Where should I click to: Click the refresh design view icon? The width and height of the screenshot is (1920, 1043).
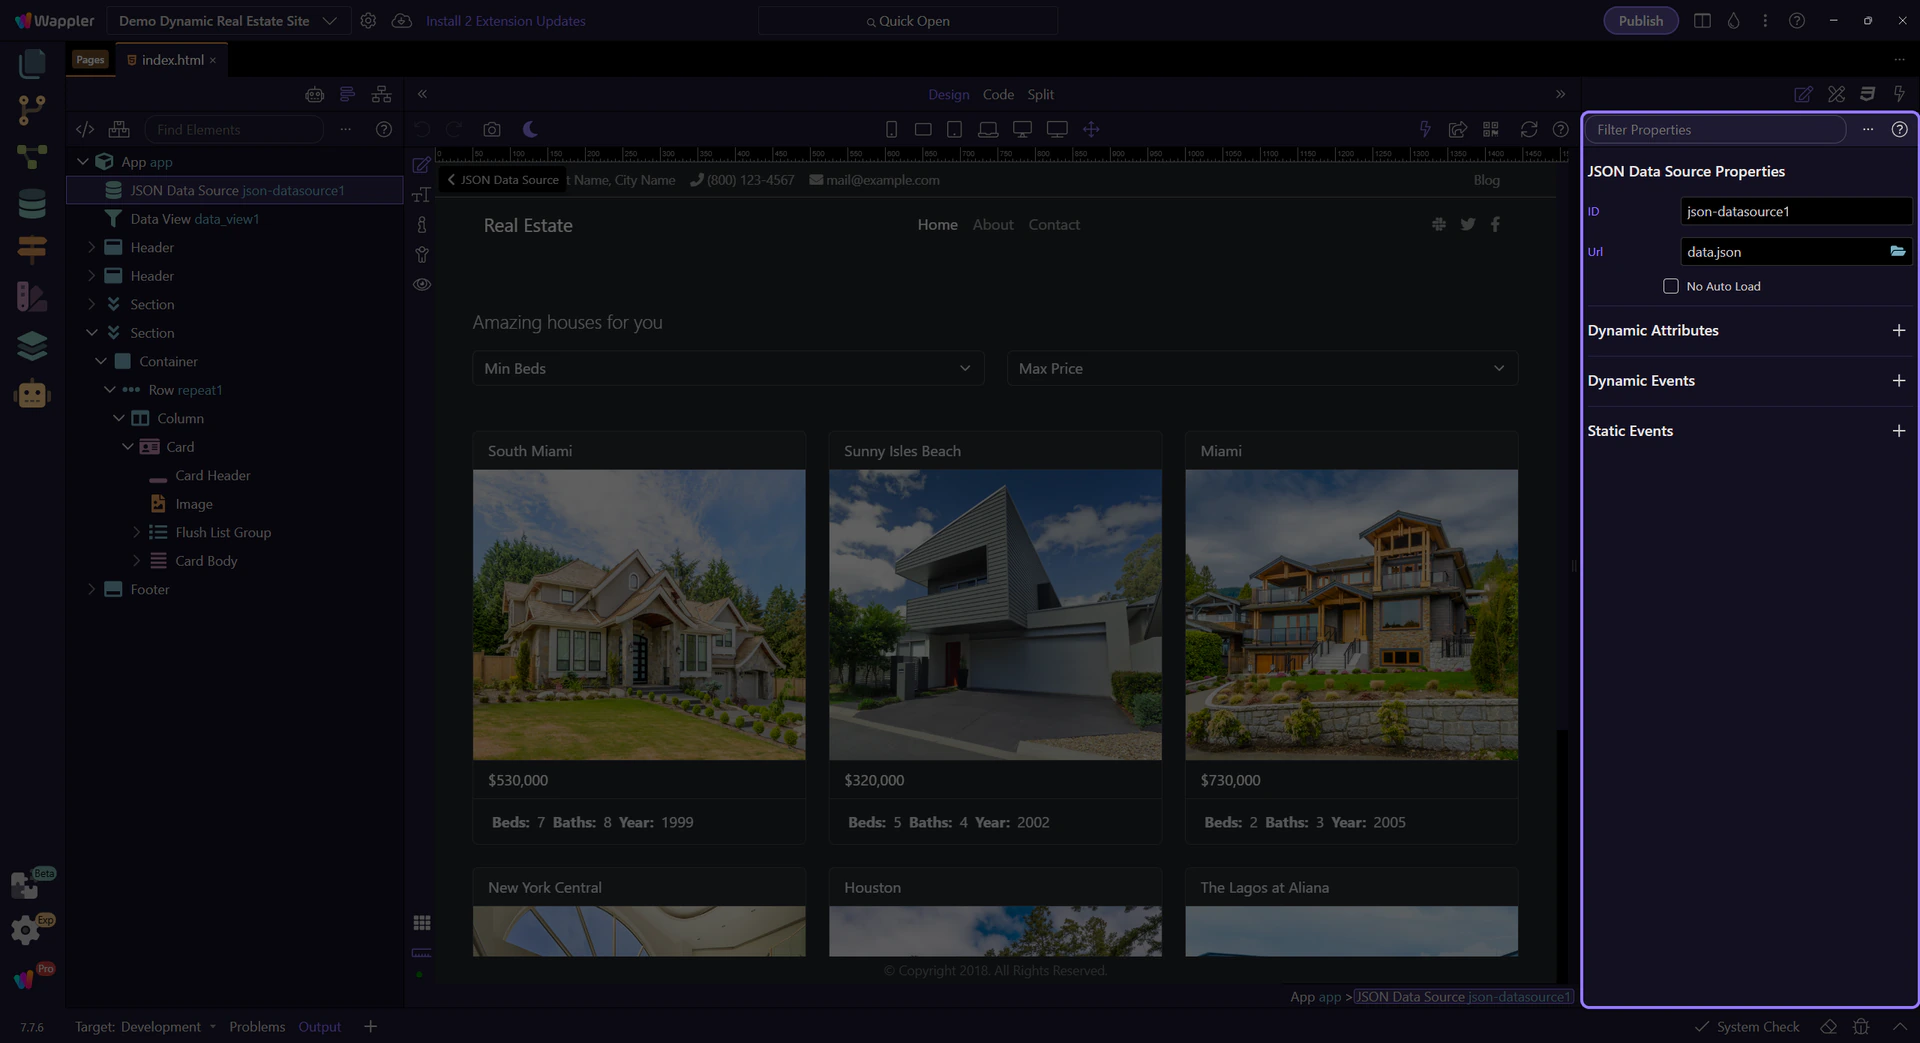click(x=1528, y=129)
